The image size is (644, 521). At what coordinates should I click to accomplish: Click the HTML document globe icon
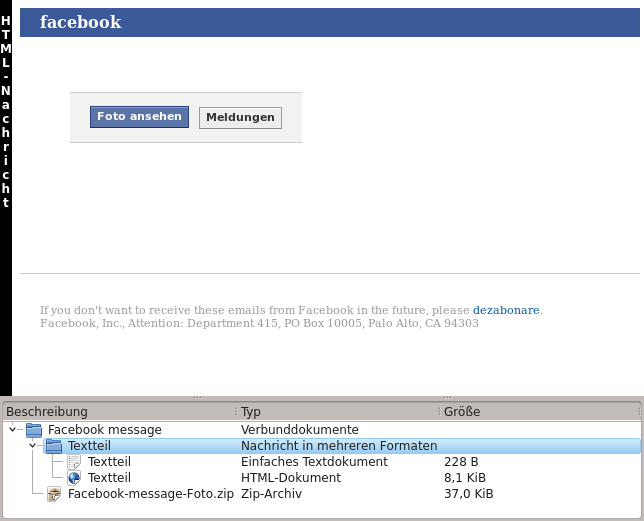[74, 478]
